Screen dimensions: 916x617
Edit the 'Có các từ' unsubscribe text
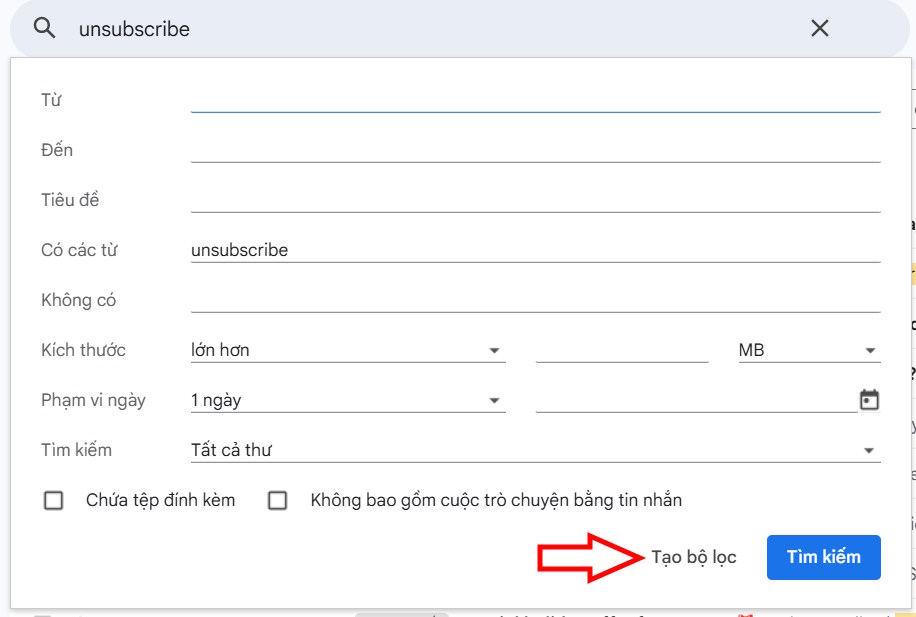click(x=240, y=249)
